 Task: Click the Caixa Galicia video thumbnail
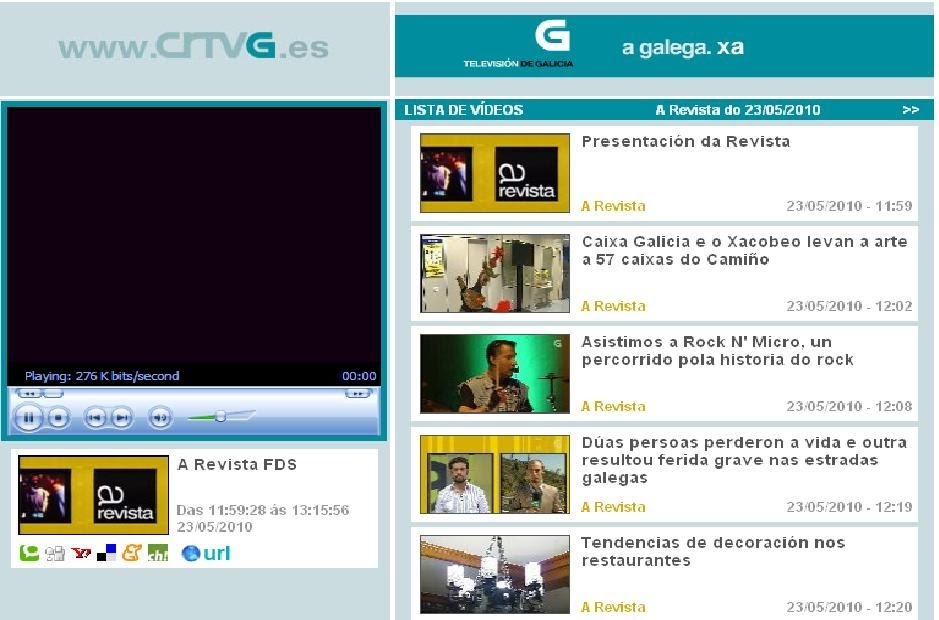click(495, 273)
